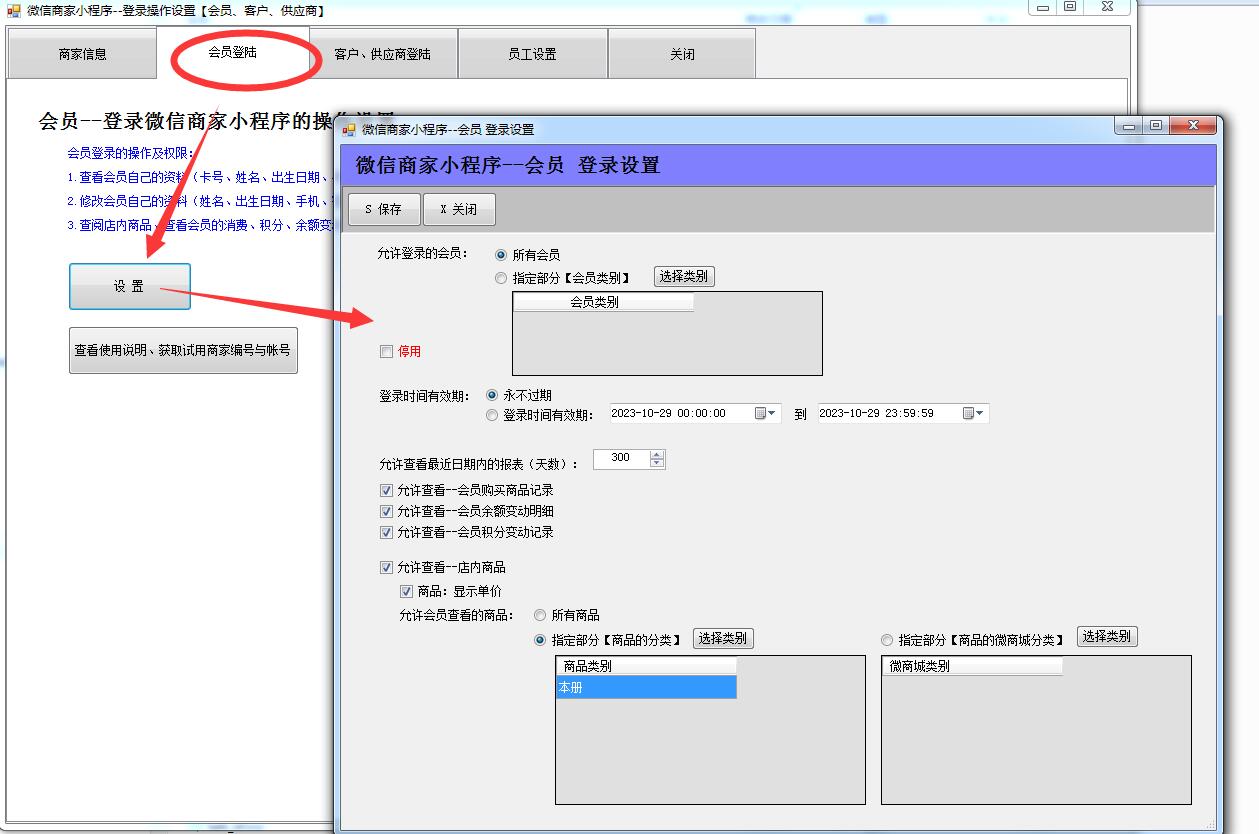
Task: Choose the 永不过期 radio button
Action: coord(491,395)
